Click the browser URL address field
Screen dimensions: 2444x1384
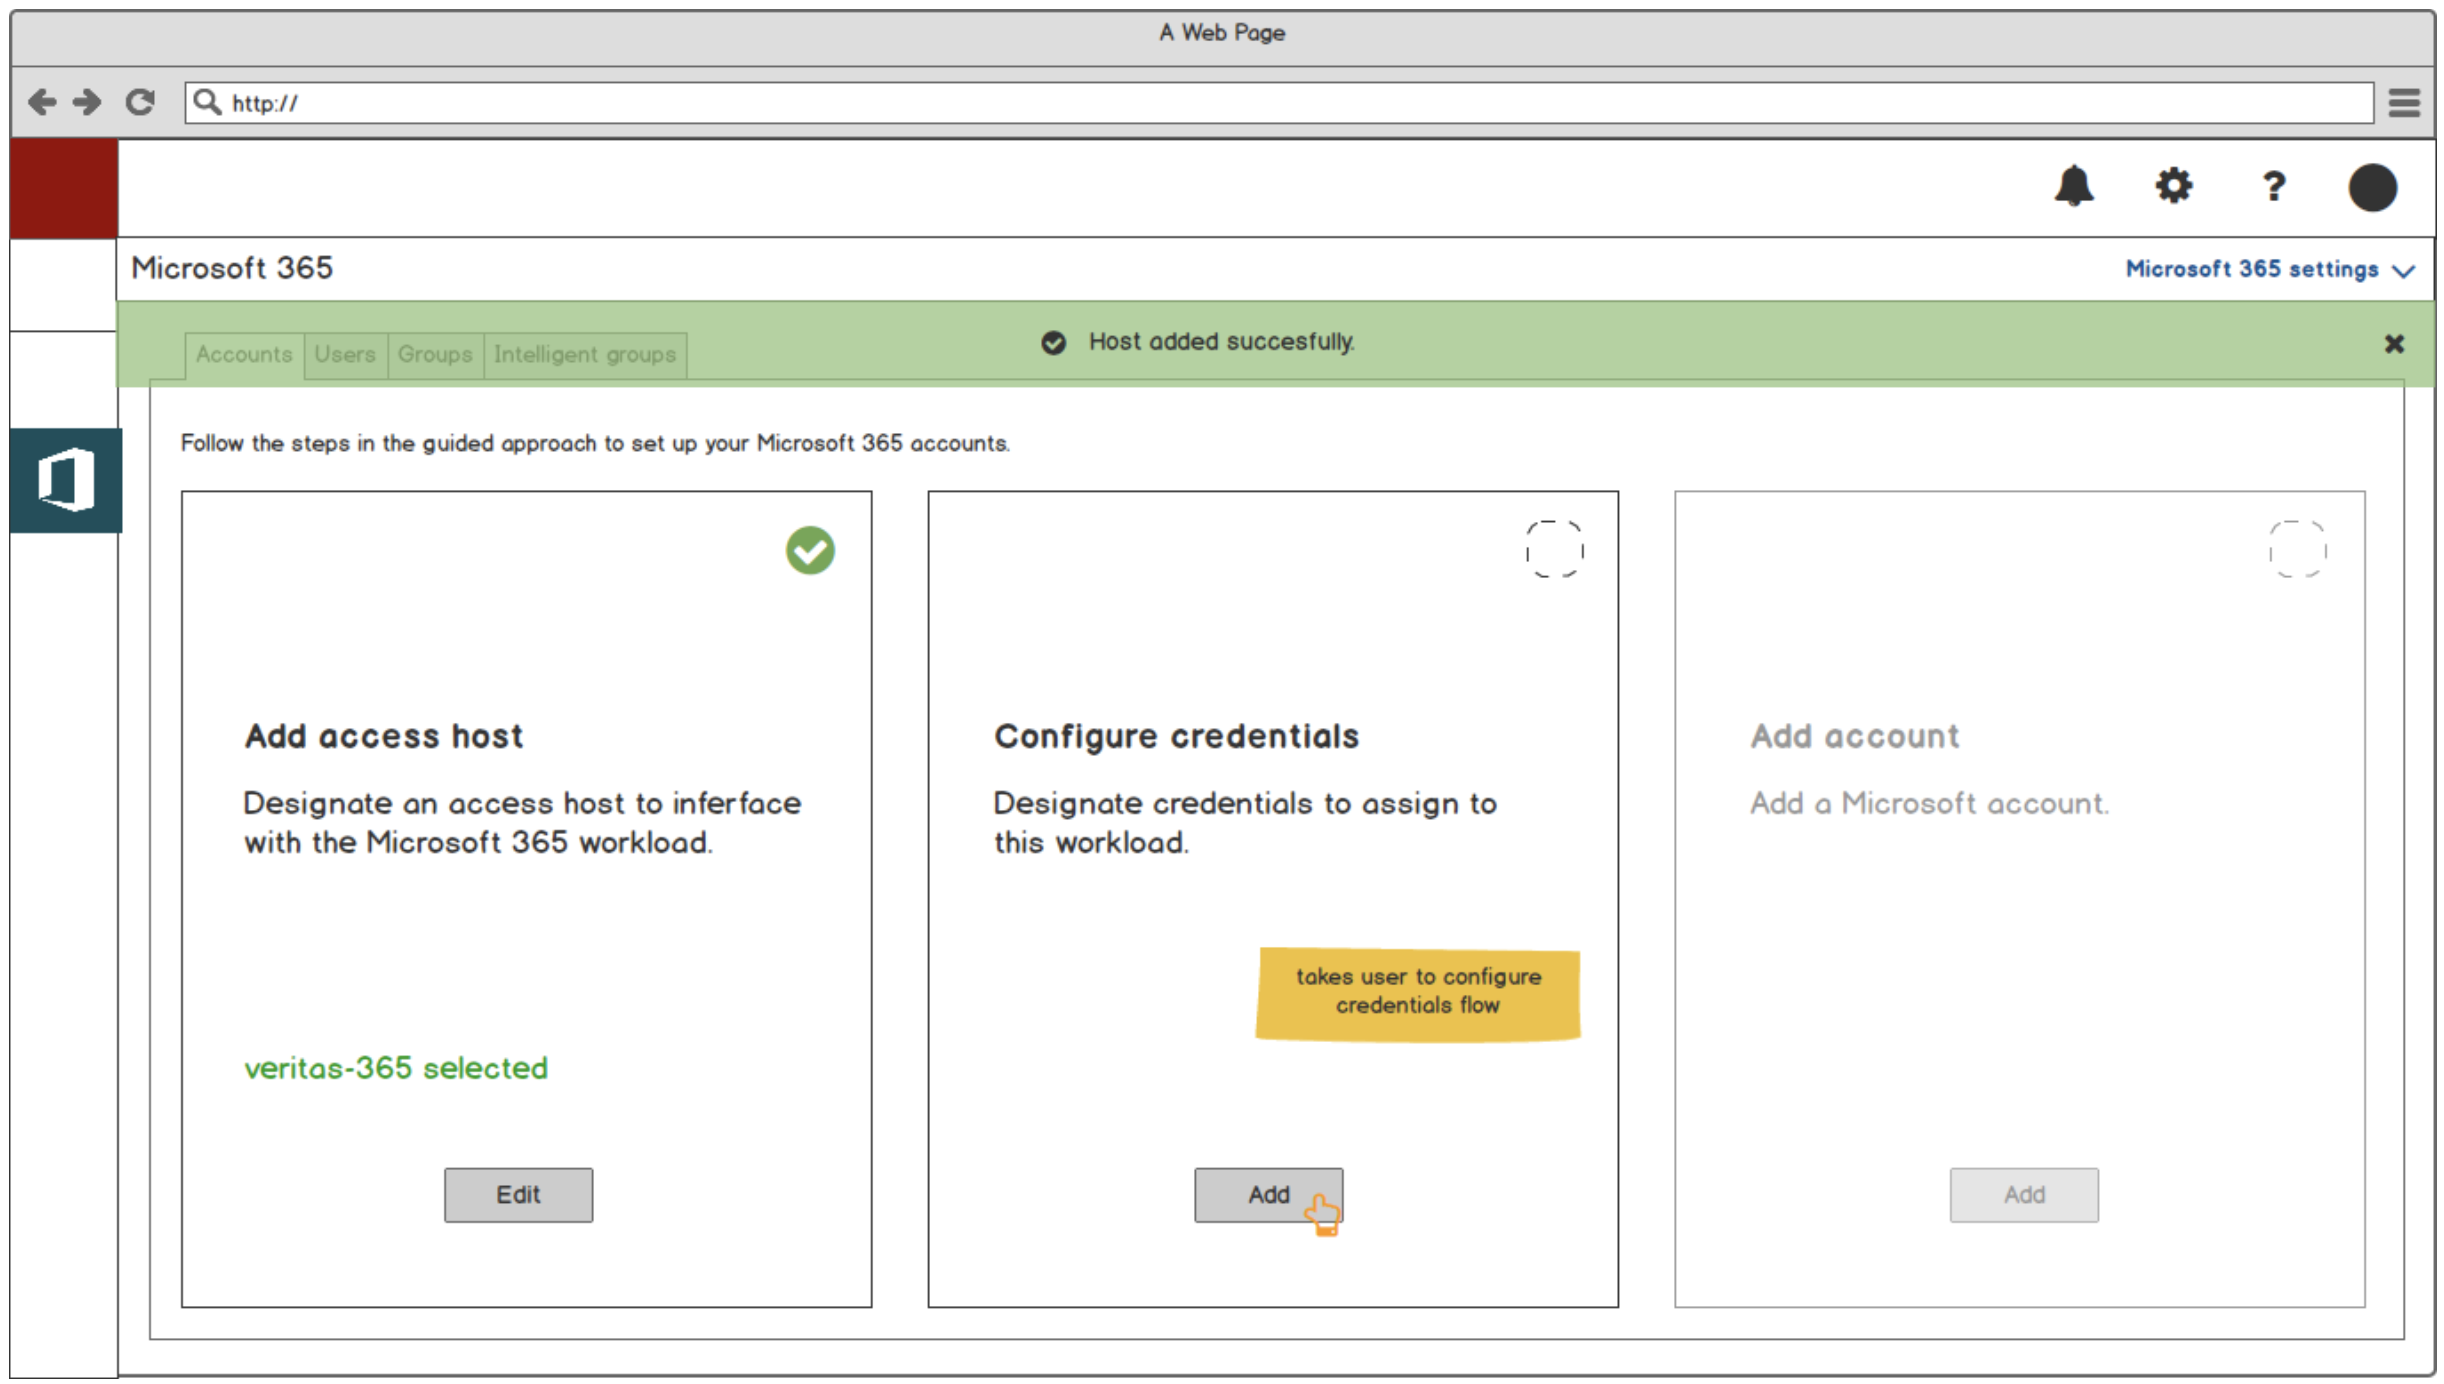click(x=1280, y=103)
